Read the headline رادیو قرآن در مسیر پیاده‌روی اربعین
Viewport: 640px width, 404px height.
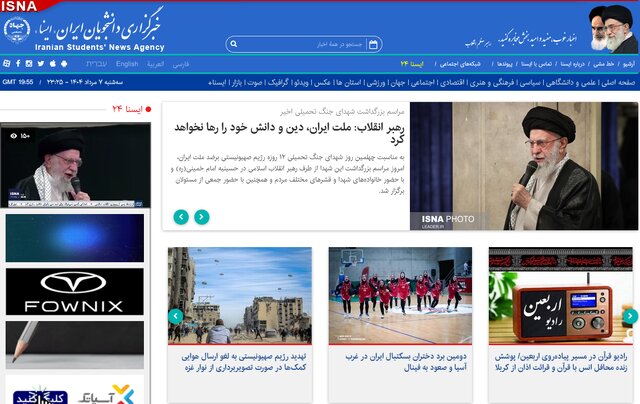tap(561, 362)
